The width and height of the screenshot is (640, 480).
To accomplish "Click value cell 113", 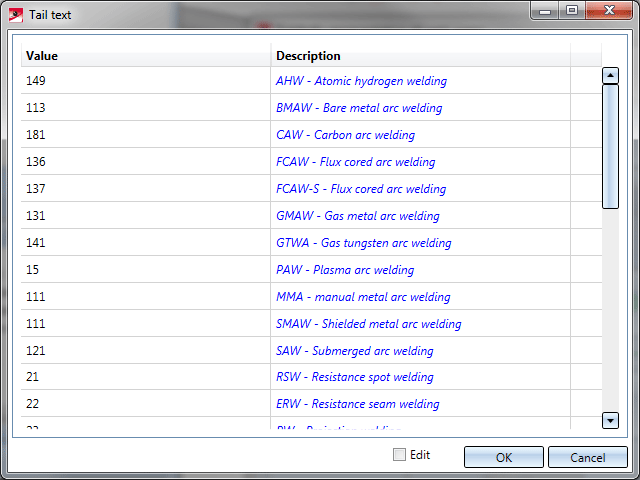I will coord(146,107).
